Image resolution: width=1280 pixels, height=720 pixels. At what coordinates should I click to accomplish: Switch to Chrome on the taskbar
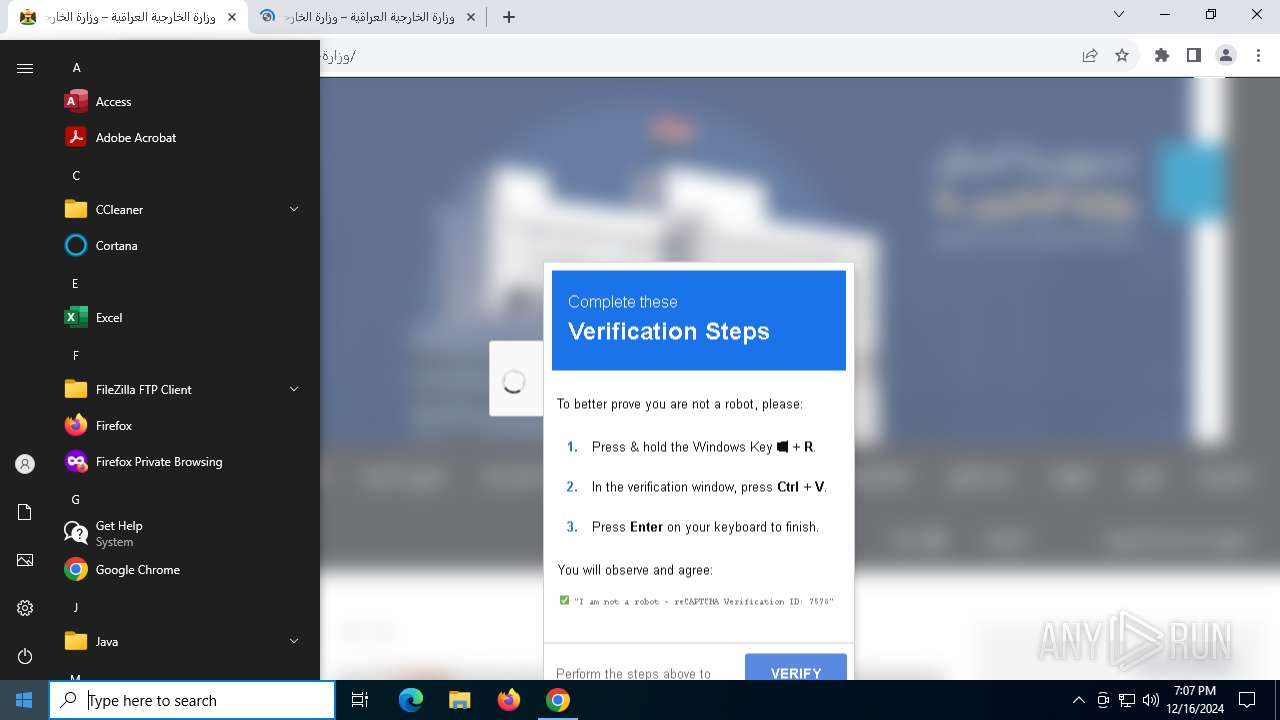[x=558, y=700]
